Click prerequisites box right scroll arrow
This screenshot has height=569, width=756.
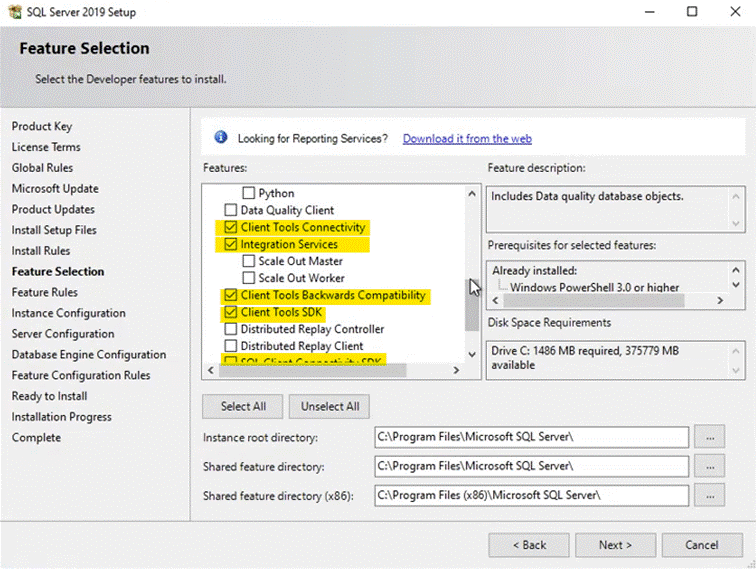720,300
